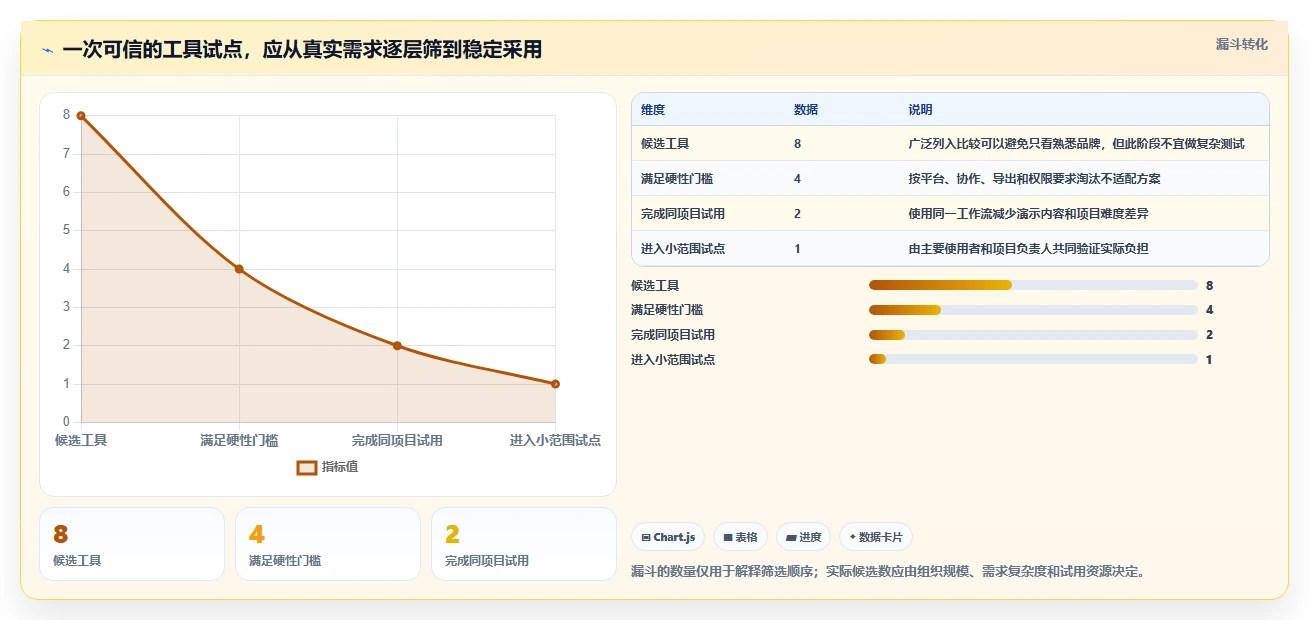Click the table description starting 广泛列入比较

pyautogui.click(x=1076, y=144)
